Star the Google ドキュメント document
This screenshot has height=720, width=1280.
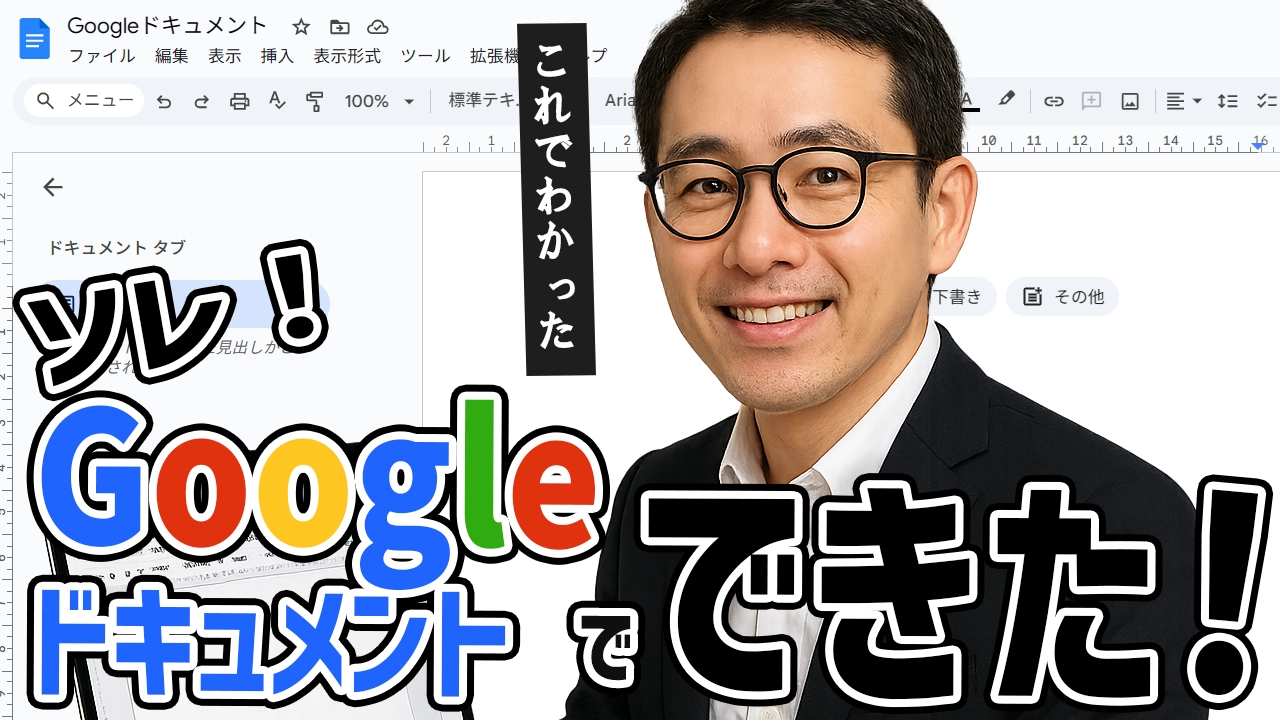(301, 27)
